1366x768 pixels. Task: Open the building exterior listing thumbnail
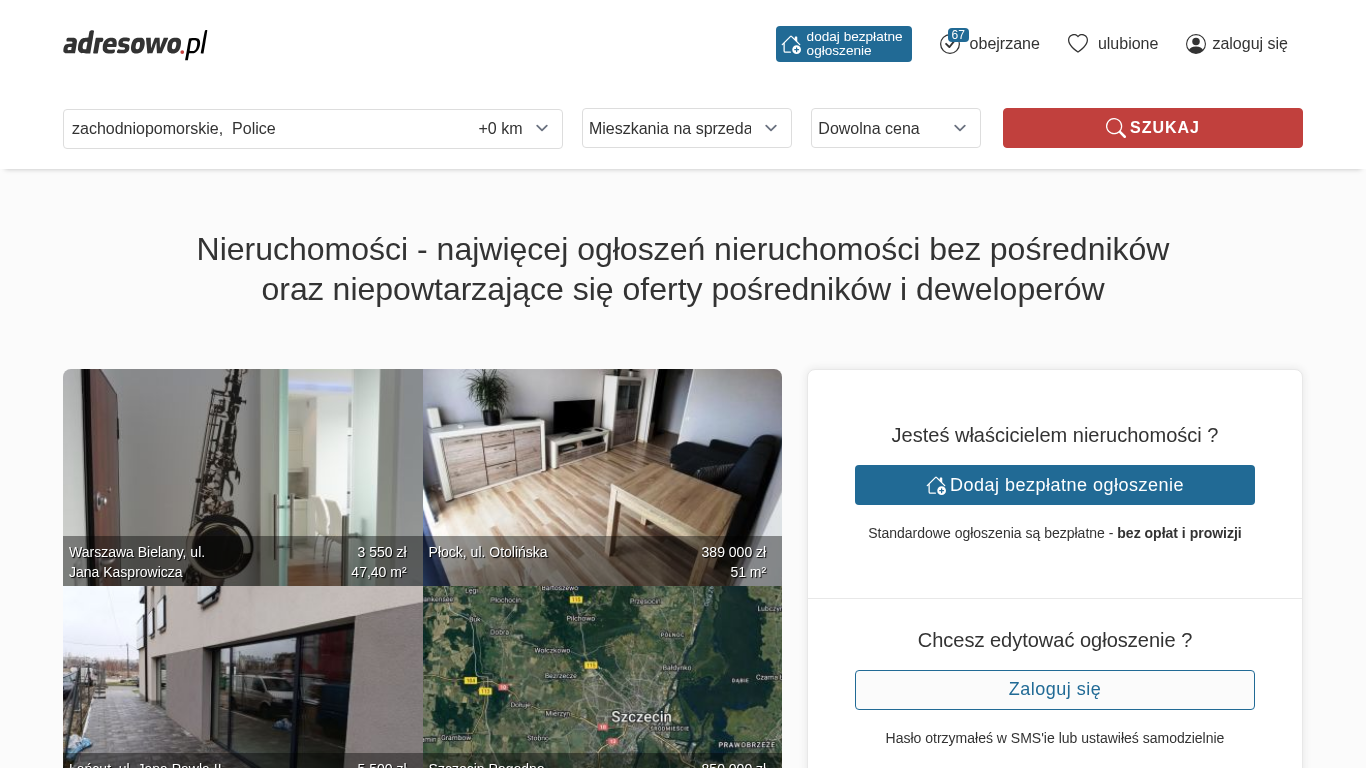[242, 670]
